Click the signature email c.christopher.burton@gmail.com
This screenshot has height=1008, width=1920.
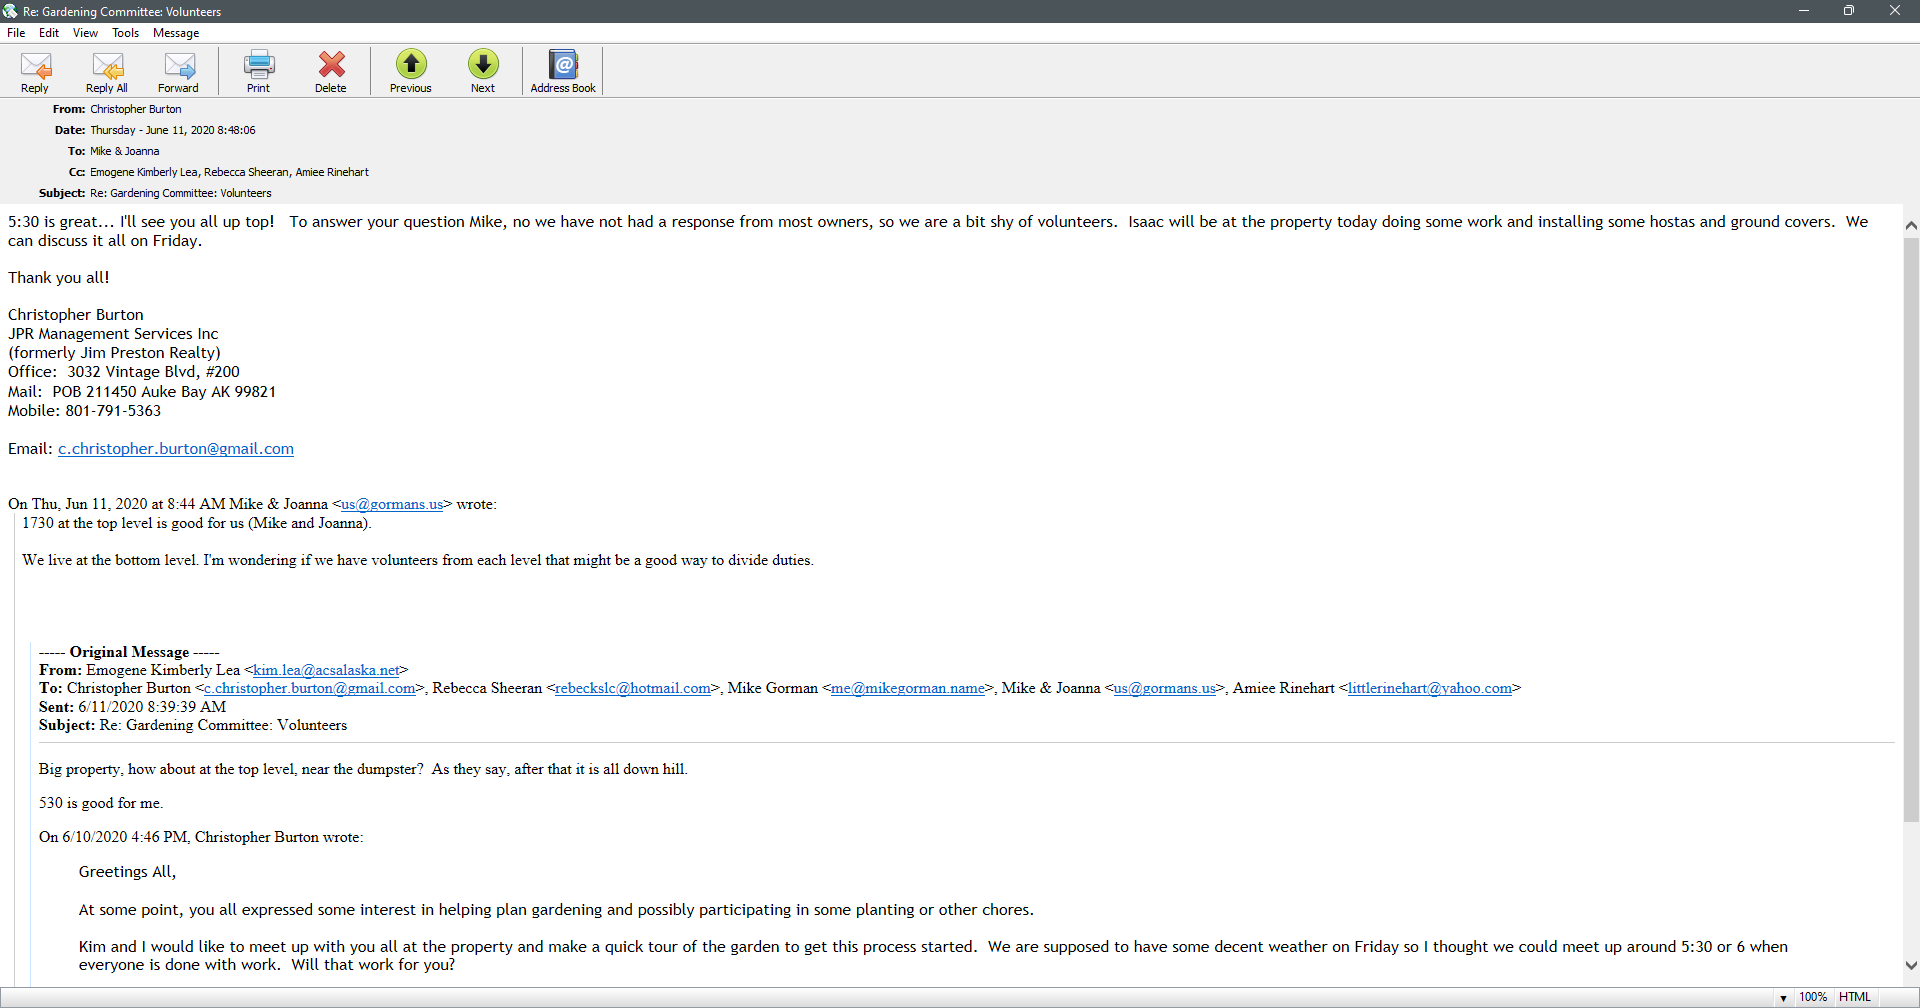pyautogui.click(x=176, y=449)
